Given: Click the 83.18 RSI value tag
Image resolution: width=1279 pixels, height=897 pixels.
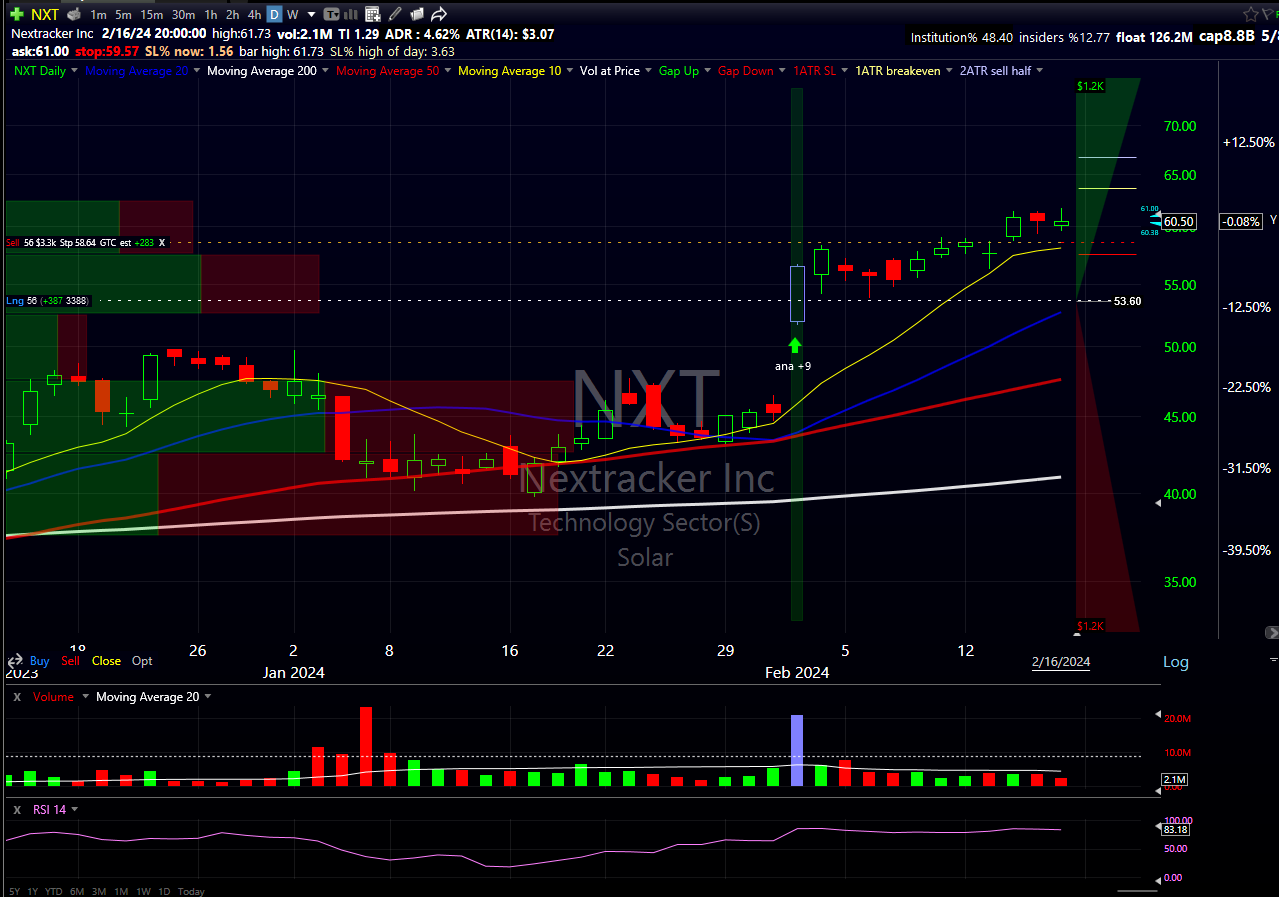Looking at the screenshot, I should click(1177, 829).
